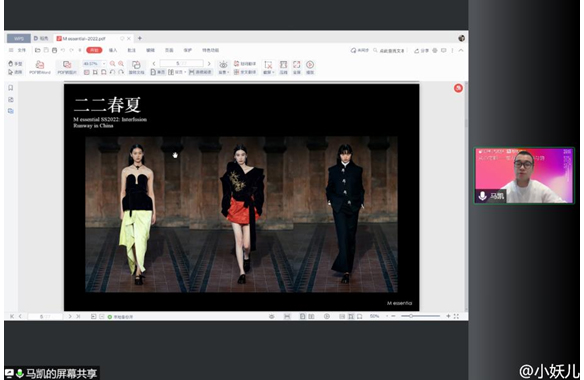Open the 特色功能 ribbon tab
584x380 pixels.
tap(210, 50)
